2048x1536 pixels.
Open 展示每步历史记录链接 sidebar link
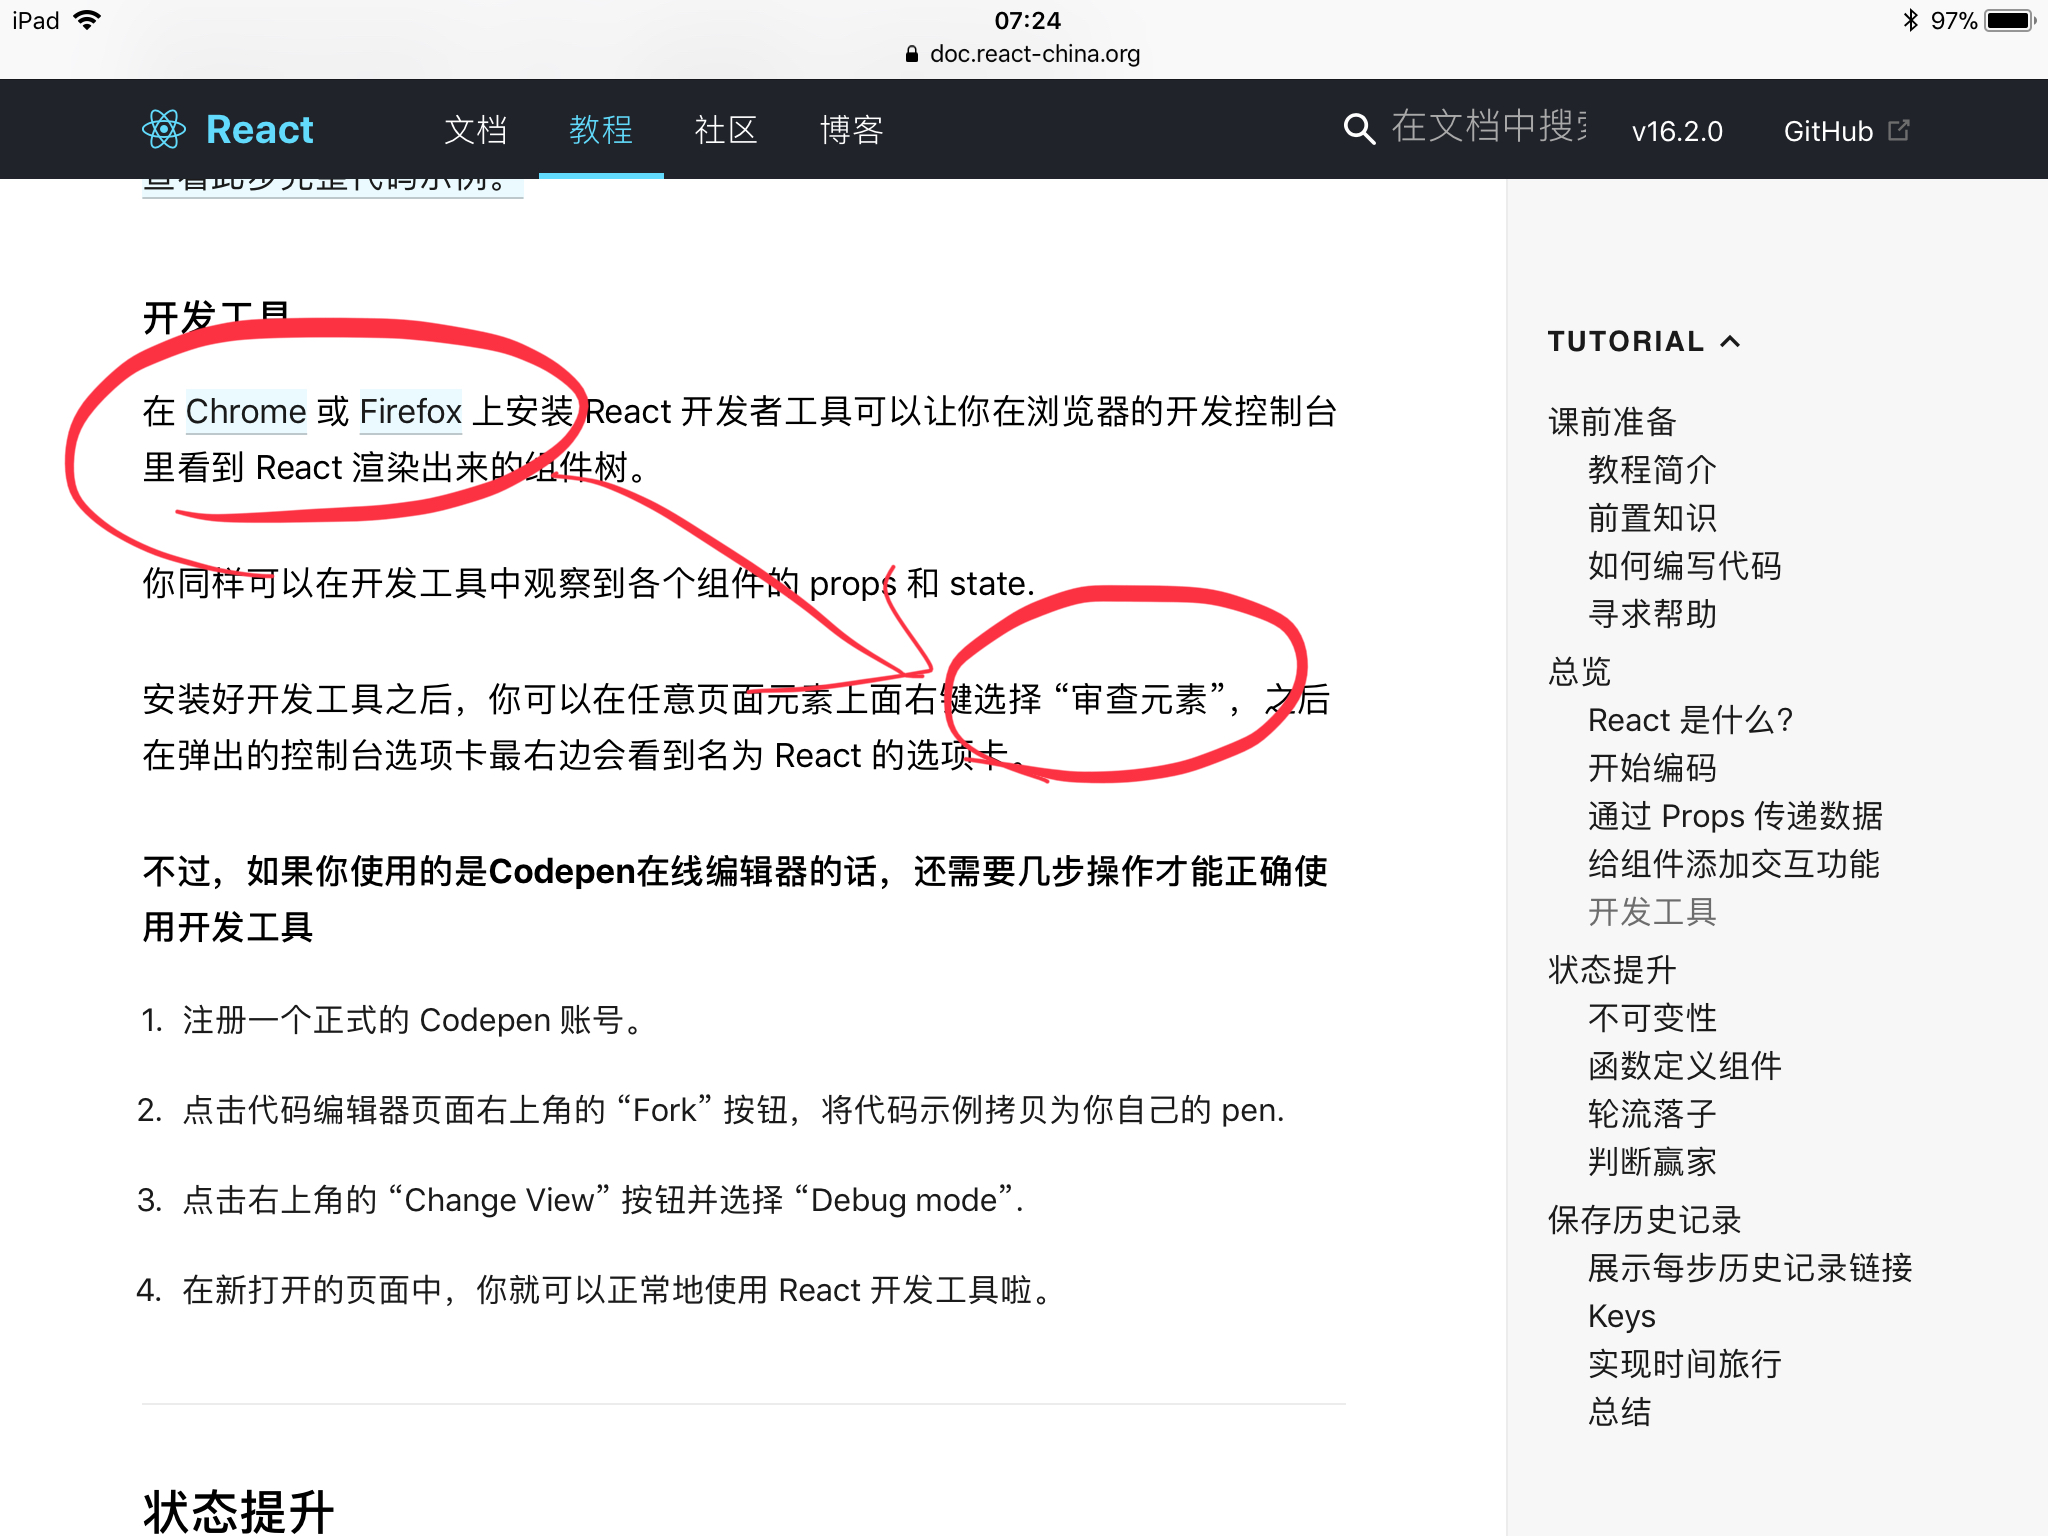pyautogui.click(x=1750, y=1267)
